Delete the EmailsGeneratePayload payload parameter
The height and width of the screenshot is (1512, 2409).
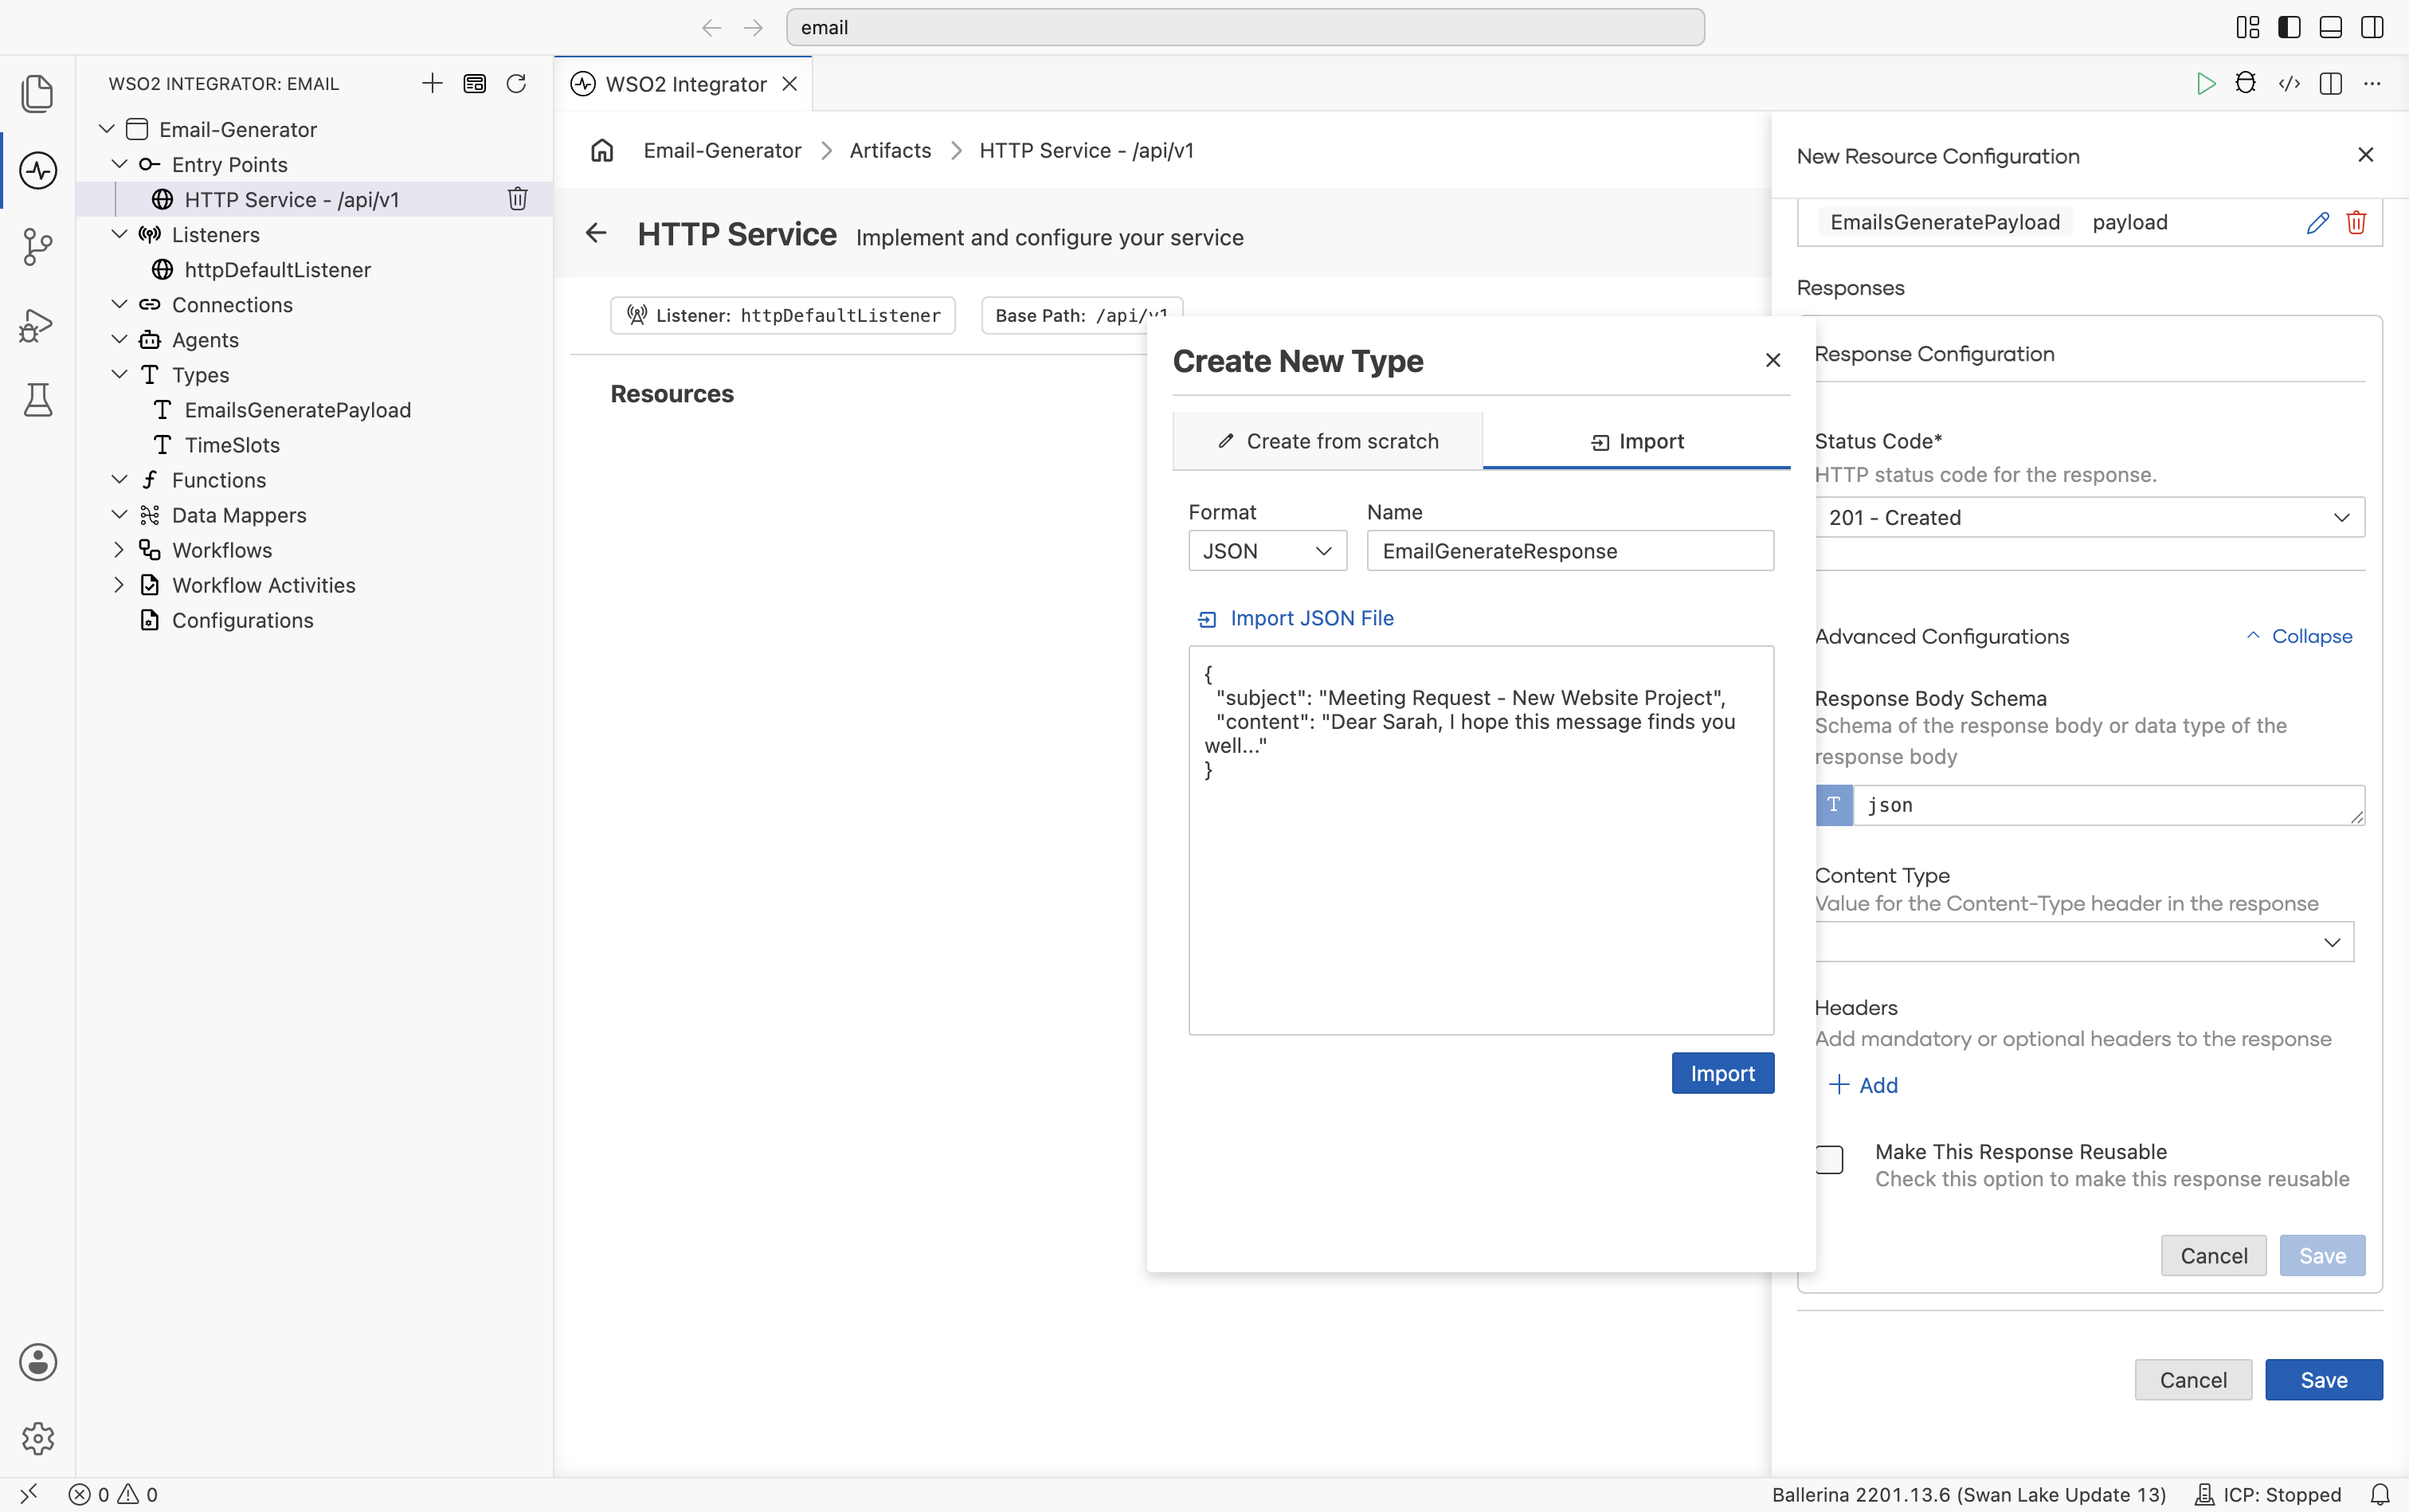[x=2356, y=222]
